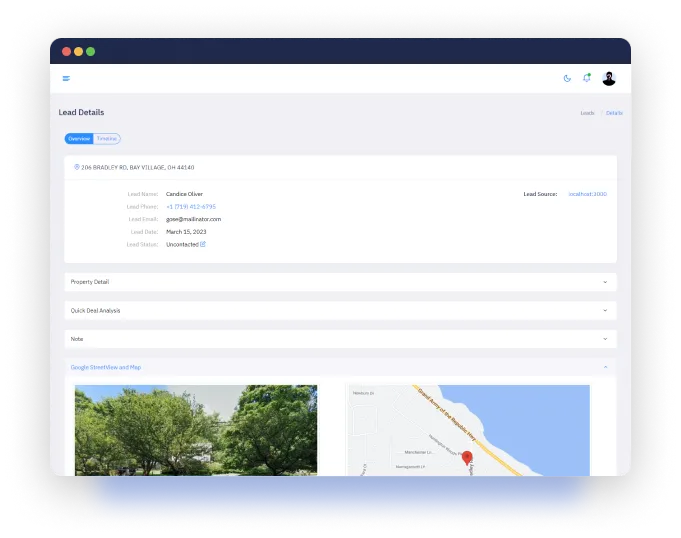Image resolution: width=681 pixels, height=538 pixels.
Task: Click the street view photo thumbnail
Action: pos(196,430)
